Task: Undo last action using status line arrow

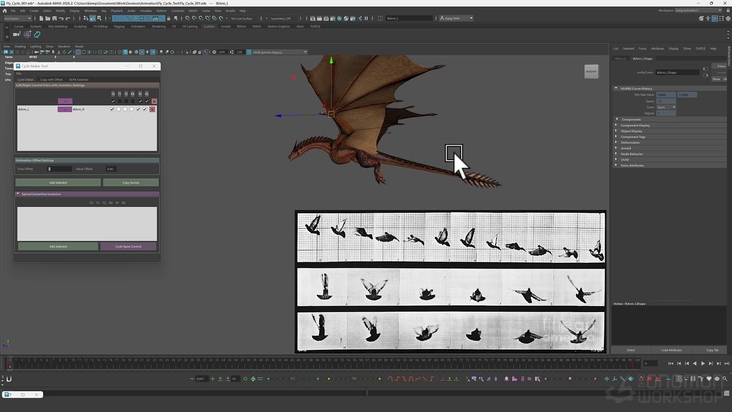Action: click(x=61, y=19)
